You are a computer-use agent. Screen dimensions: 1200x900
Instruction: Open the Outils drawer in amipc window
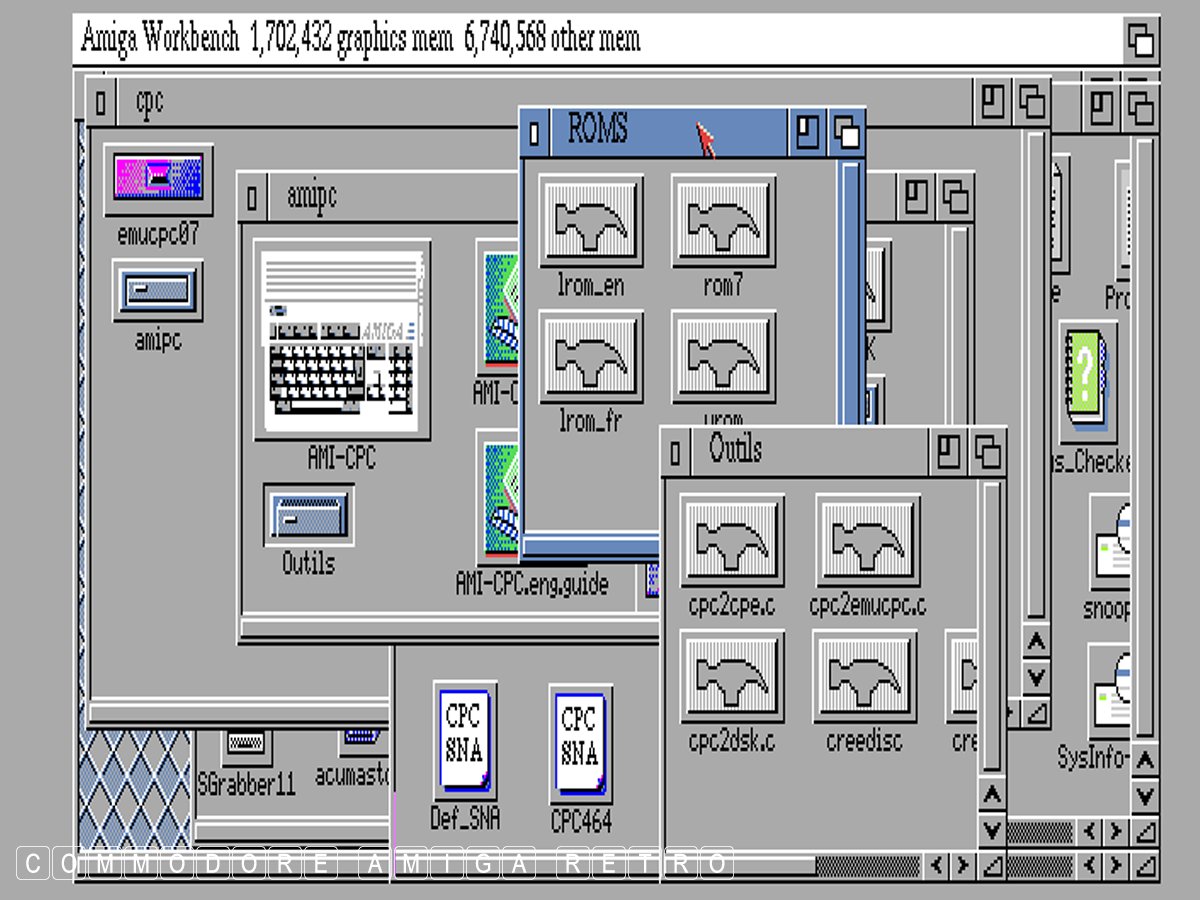(x=308, y=516)
